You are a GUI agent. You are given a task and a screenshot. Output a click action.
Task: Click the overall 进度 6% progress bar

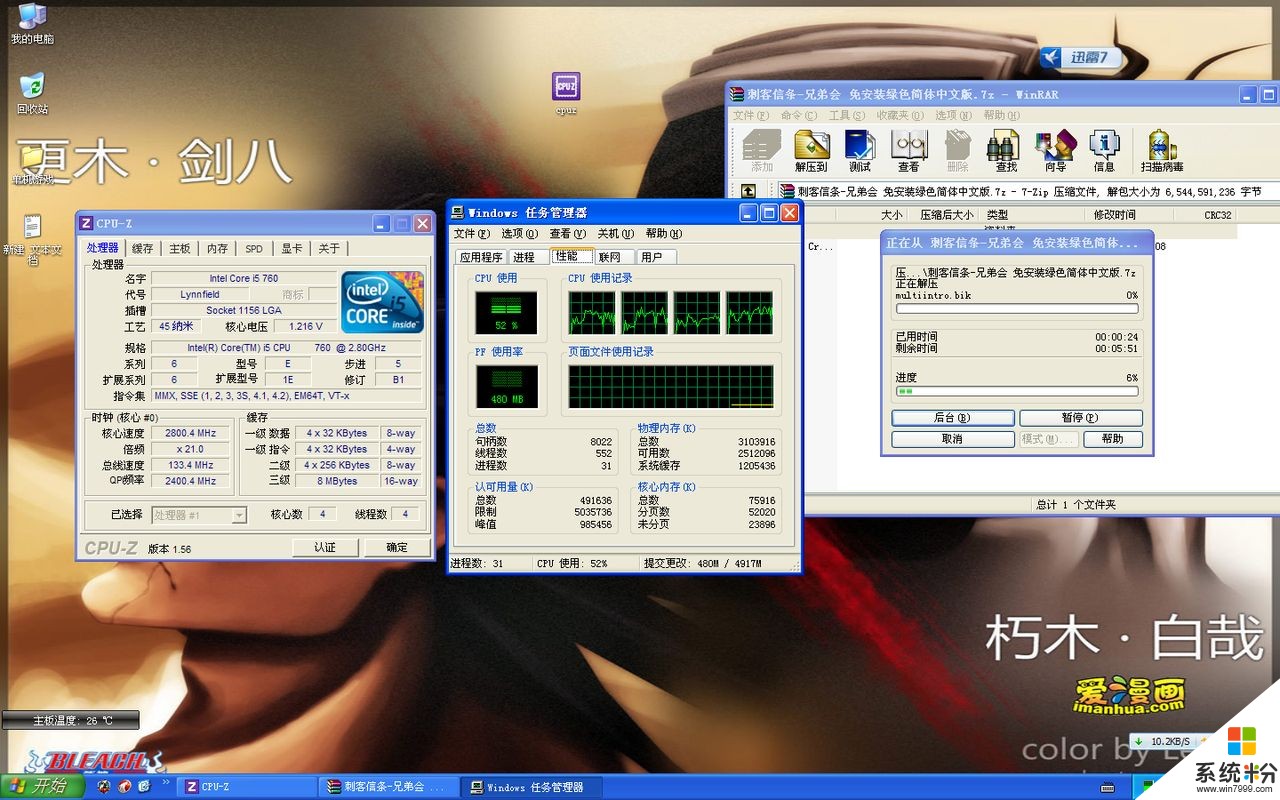tap(1017, 391)
